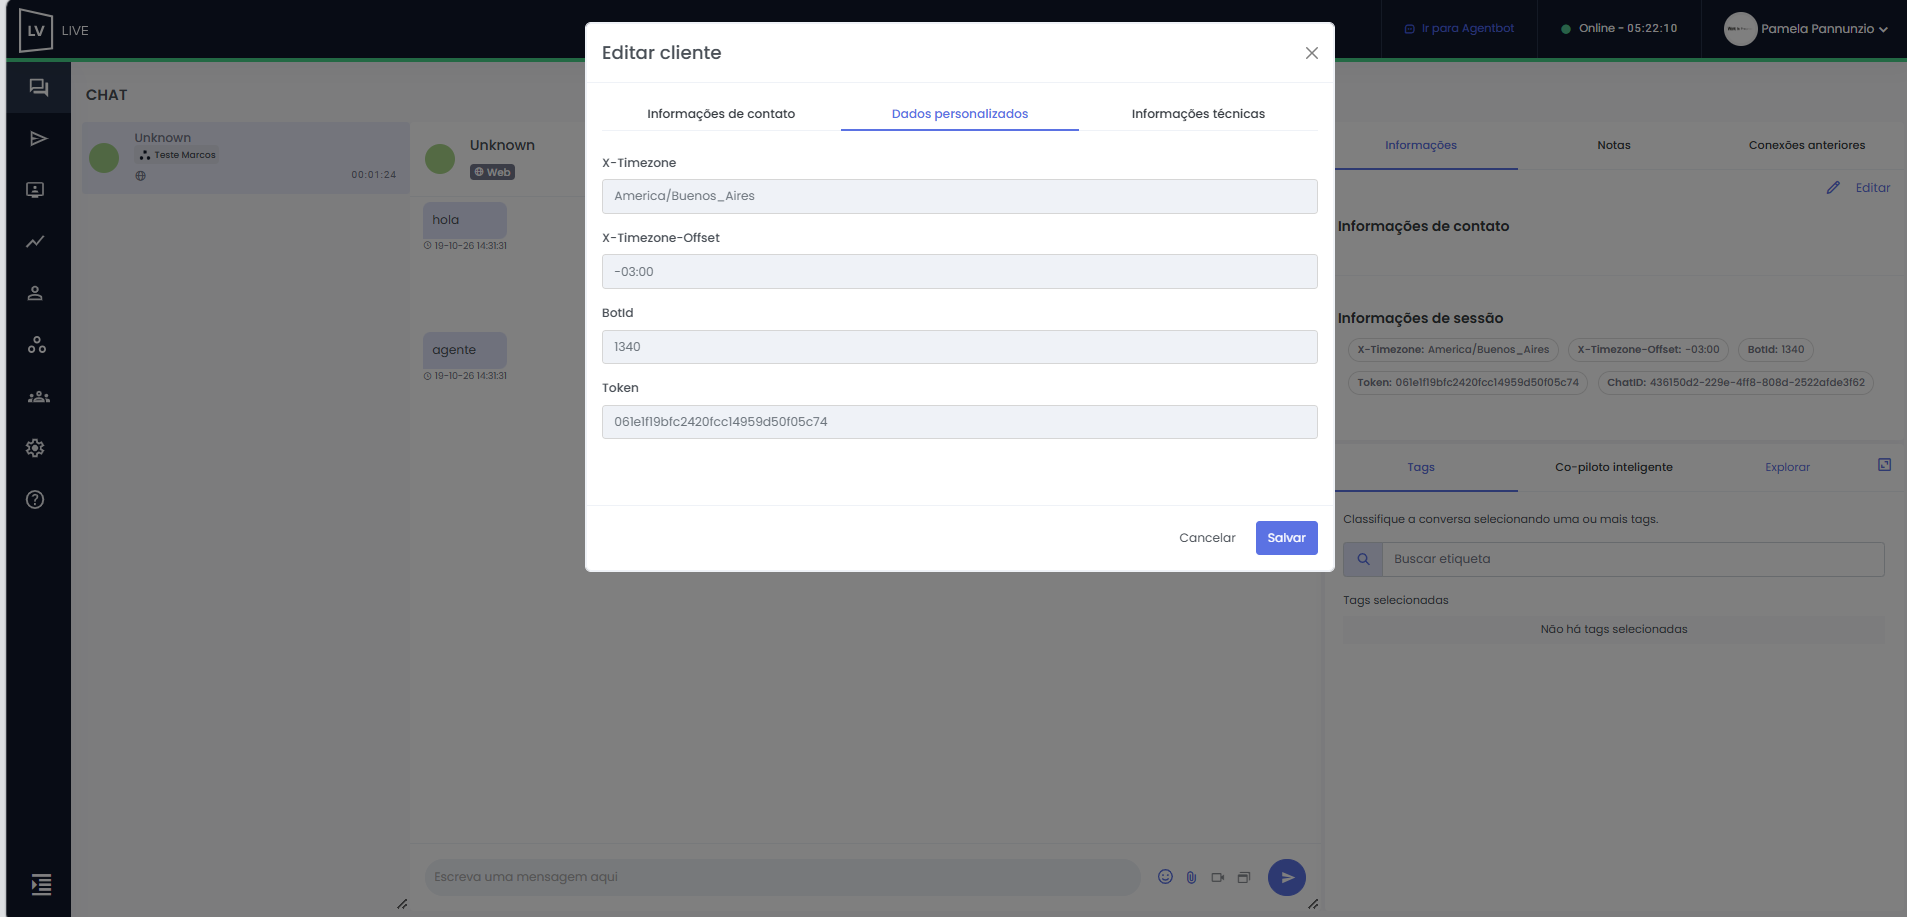This screenshot has height=917, width=1907.
Task: Click the BotId field showing 1340
Action: click(x=959, y=347)
